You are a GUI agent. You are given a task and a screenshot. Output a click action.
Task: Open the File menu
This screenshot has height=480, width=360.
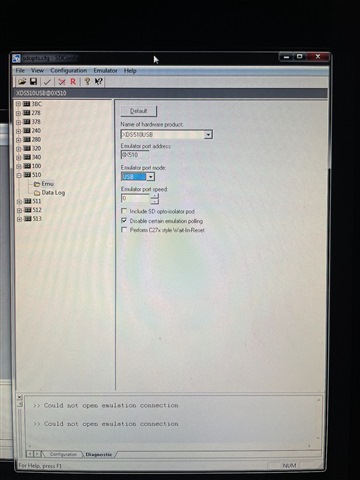coord(20,71)
